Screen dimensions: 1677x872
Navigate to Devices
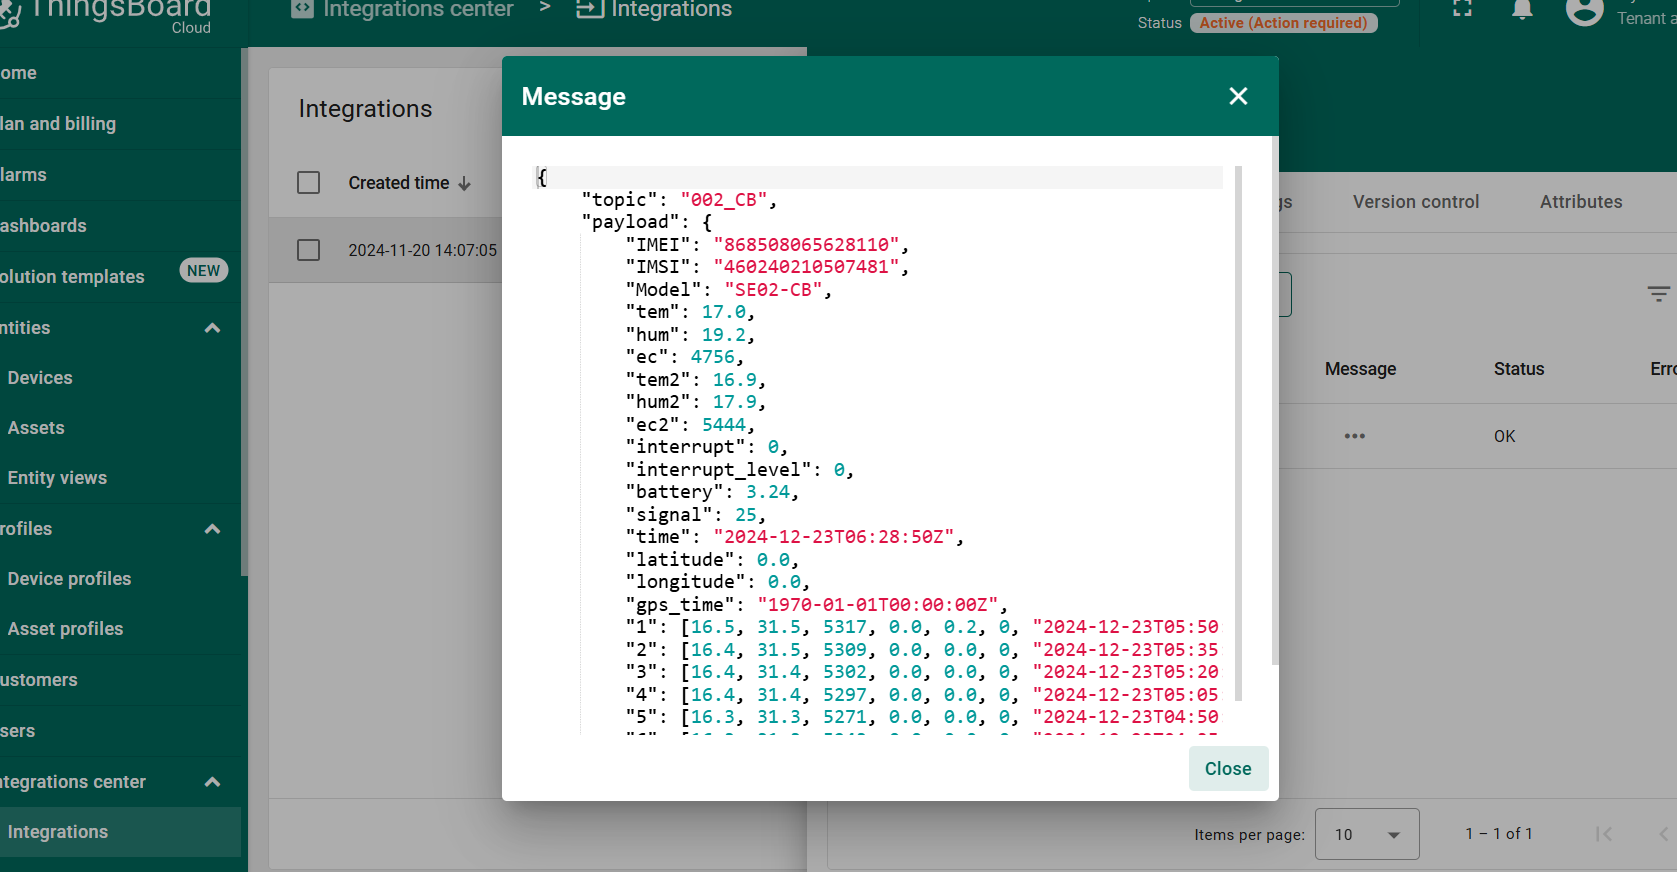tap(120, 378)
